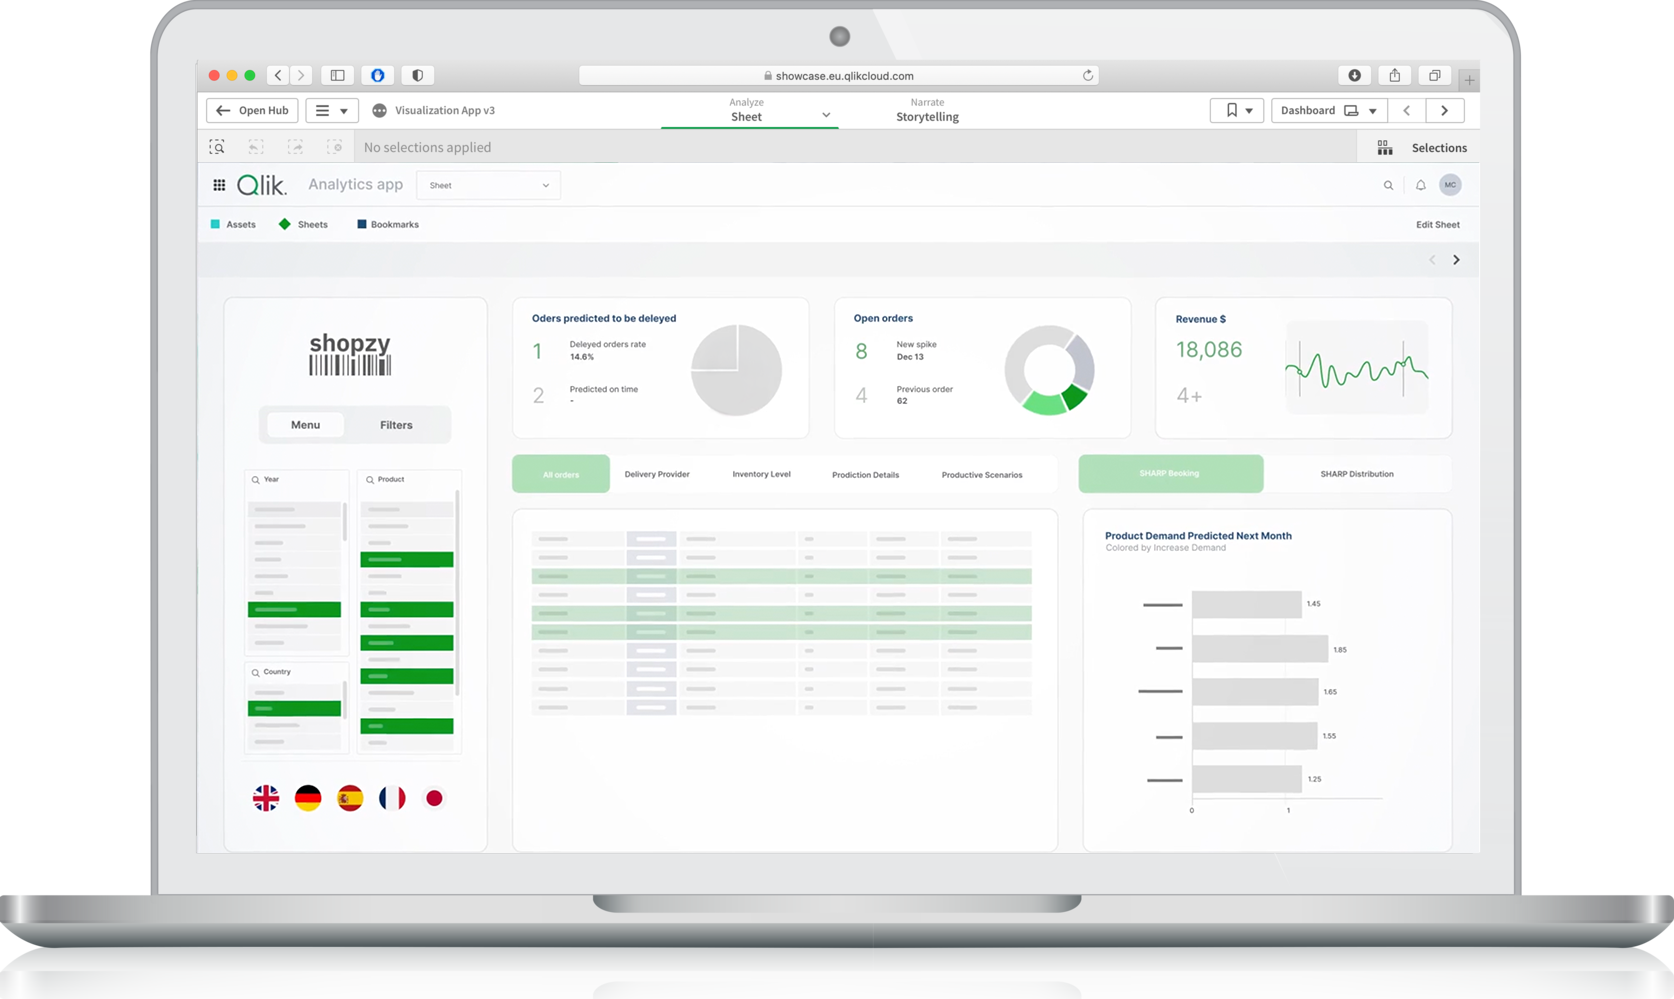Select the French flag language option
1674x999 pixels.
[392, 797]
